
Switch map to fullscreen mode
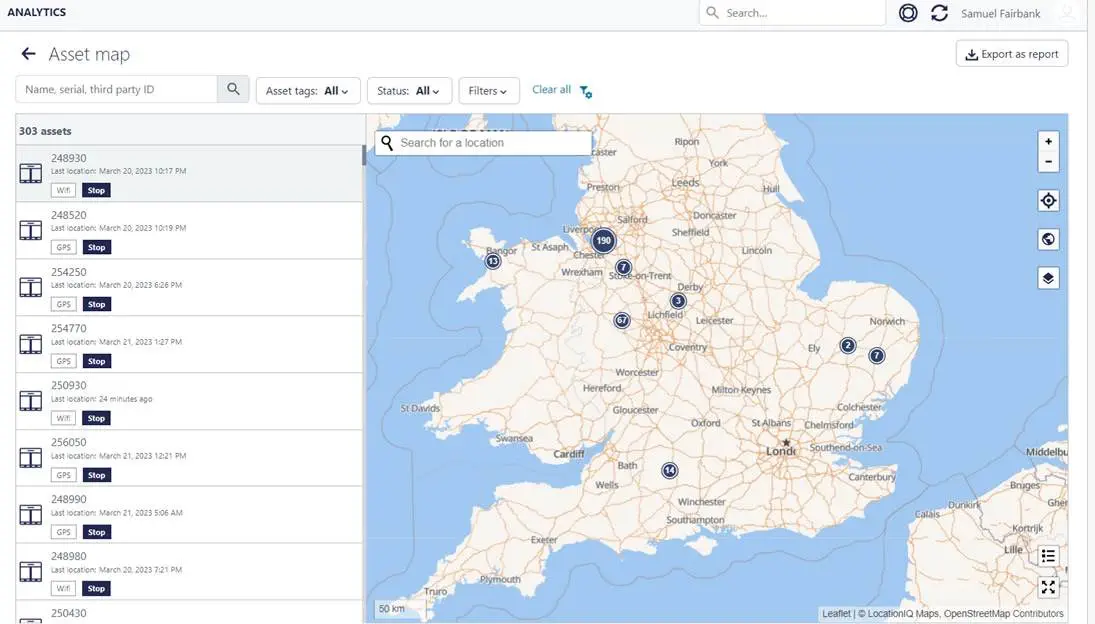coord(1048,587)
